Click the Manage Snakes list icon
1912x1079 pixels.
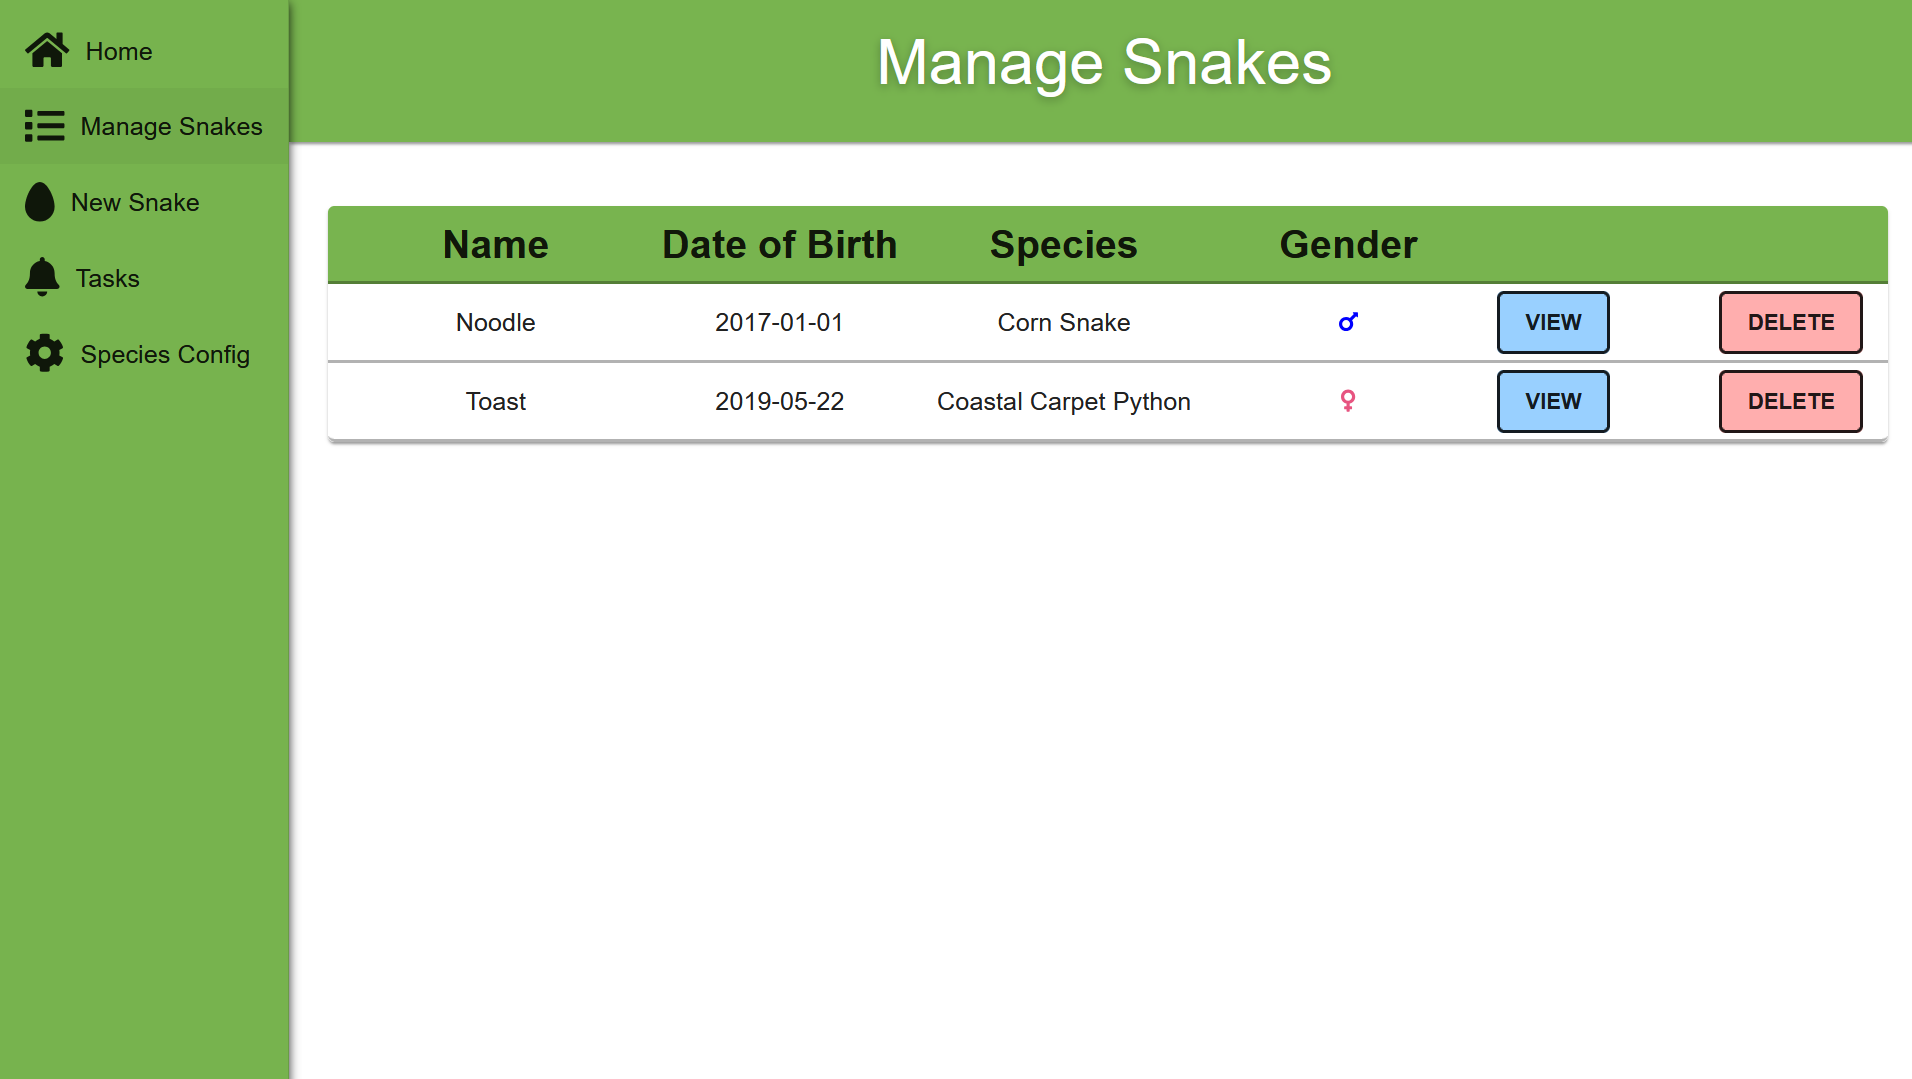(x=44, y=126)
